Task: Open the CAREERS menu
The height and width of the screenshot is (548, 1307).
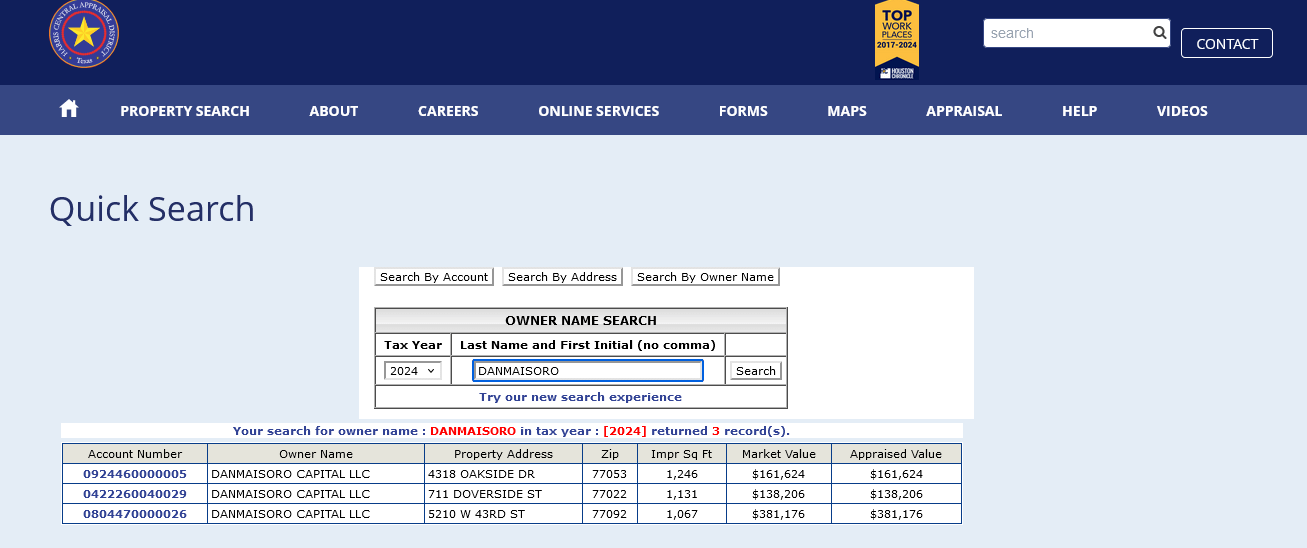Action: tap(448, 111)
